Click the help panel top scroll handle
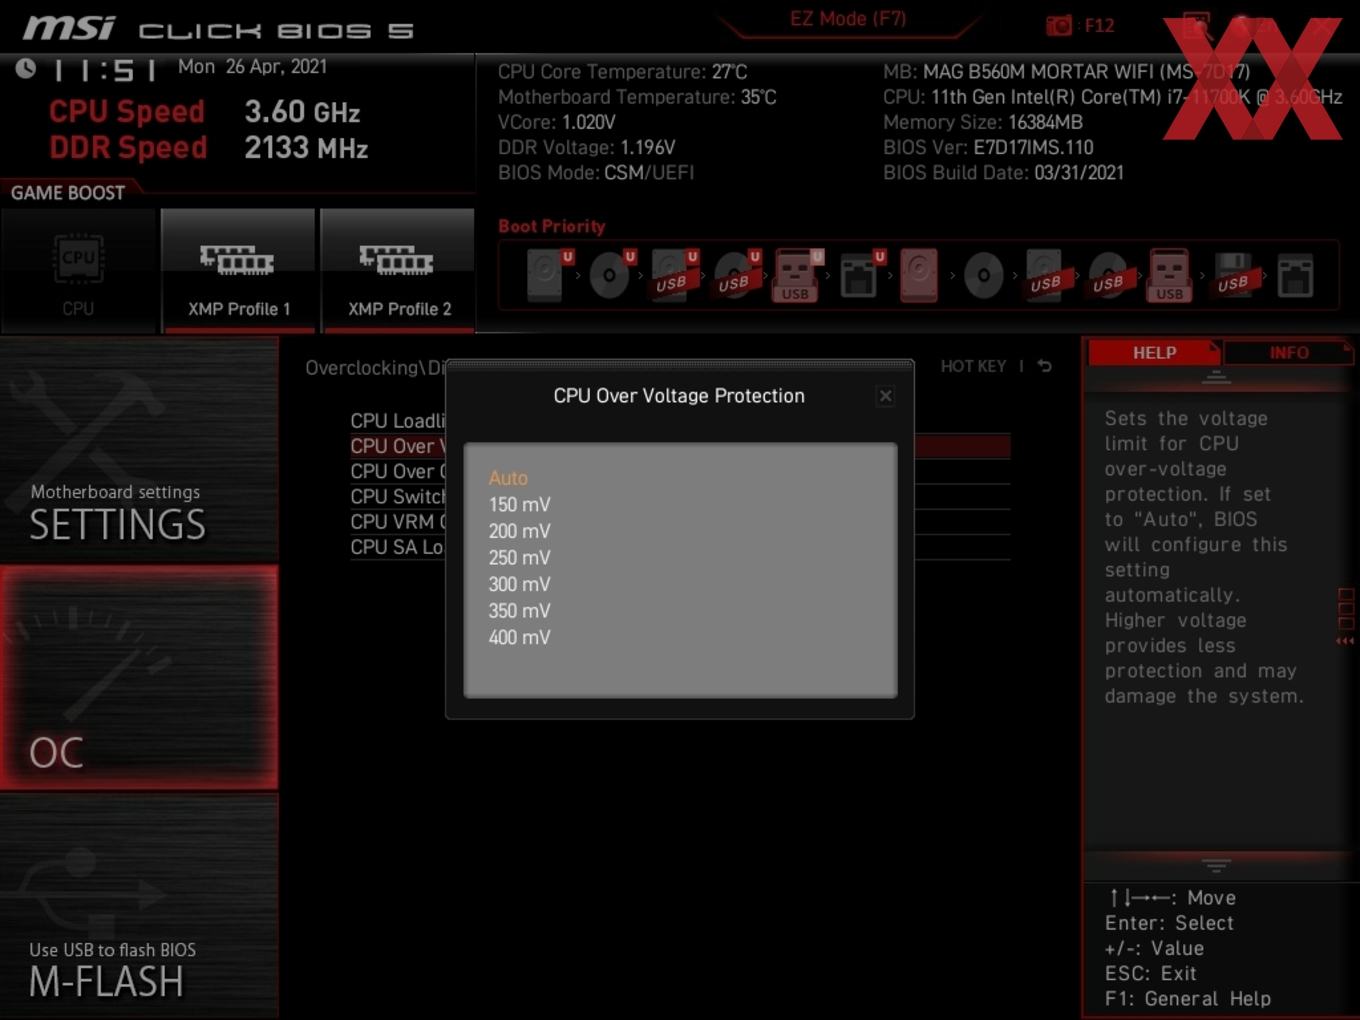This screenshot has height=1020, width=1360. [x=1216, y=378]
